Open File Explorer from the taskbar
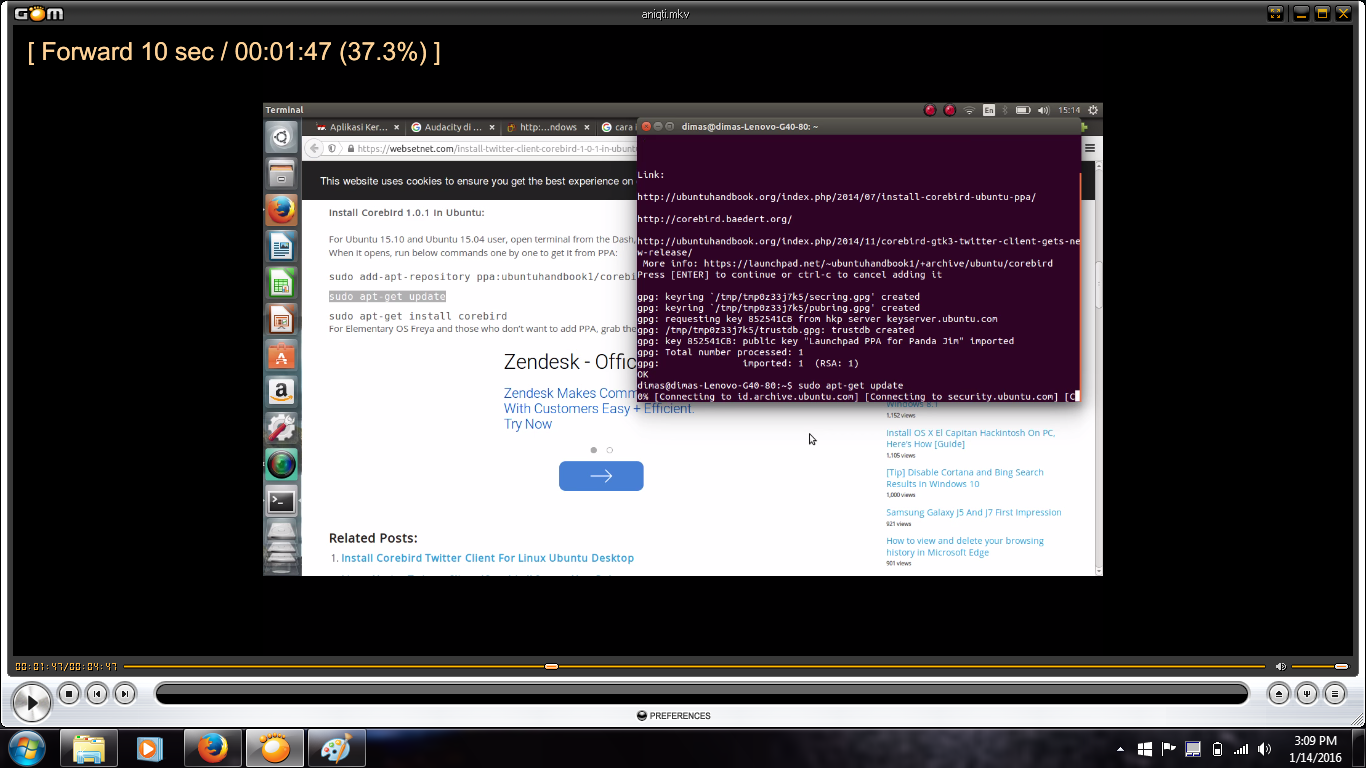The width and height of the screenshot is (1366, 768). pyautogui.click(x=89, y=748)
